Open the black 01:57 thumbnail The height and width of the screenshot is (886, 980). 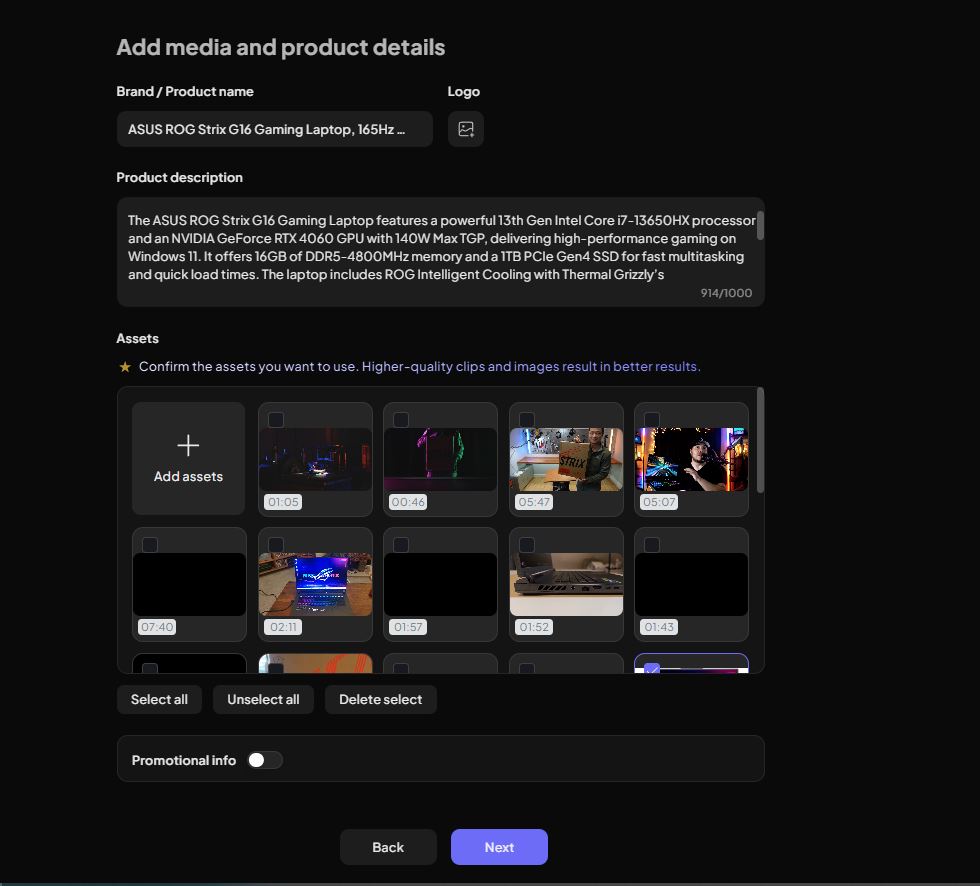click(441, 584)
